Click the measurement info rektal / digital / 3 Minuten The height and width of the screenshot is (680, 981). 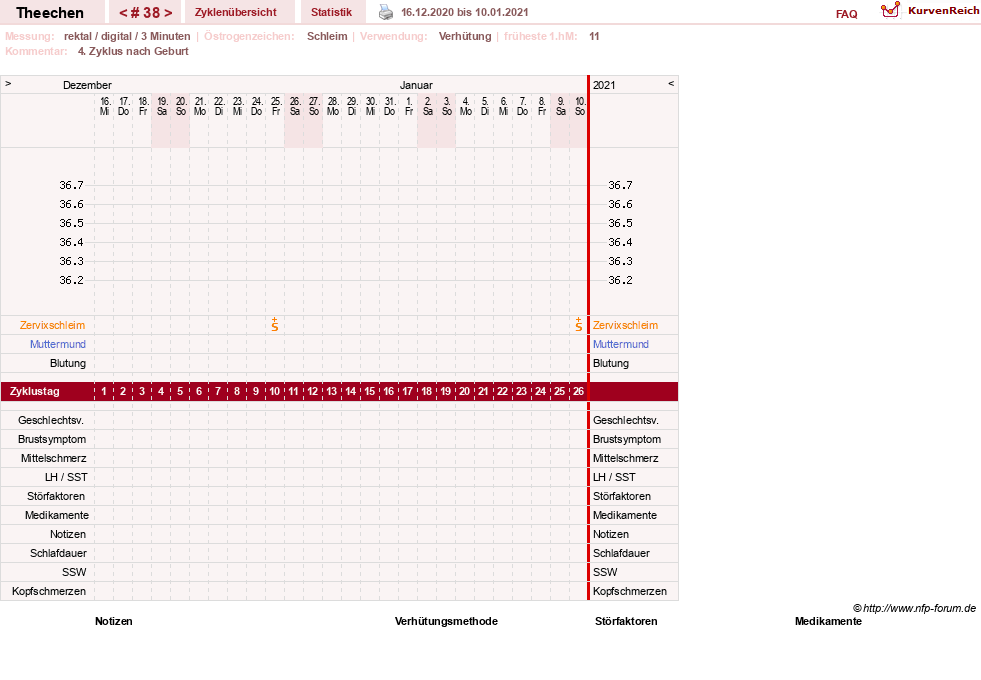[x=127, y=36]
